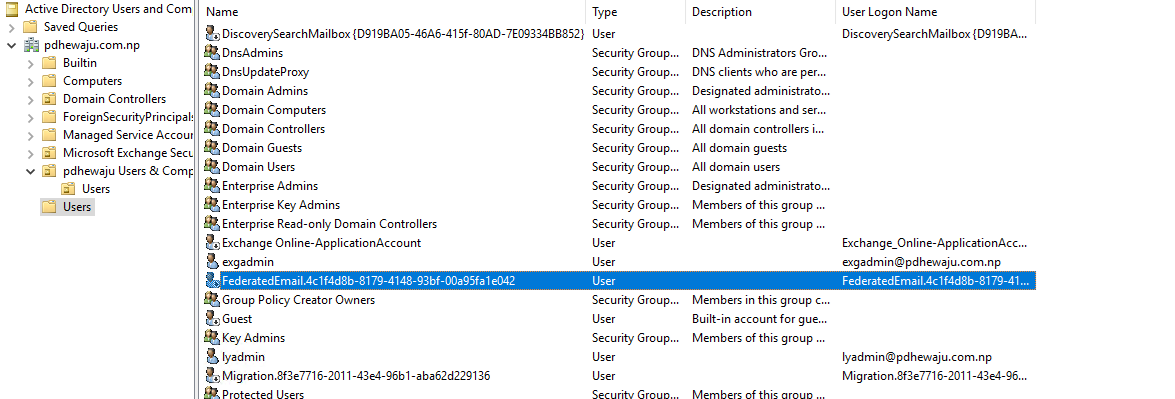Select the Migration.8f3e7716 user row
1175x399 pixels.
tap(619, 376)
